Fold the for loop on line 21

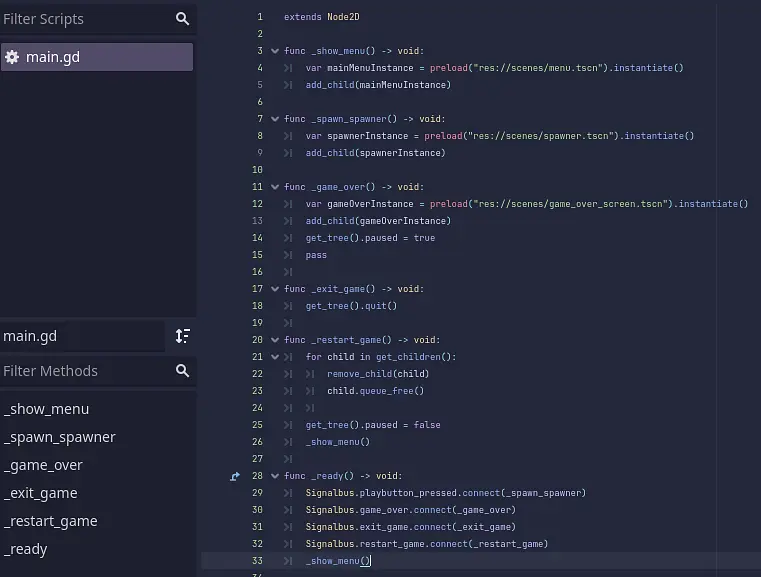click(x=275, y=357)
